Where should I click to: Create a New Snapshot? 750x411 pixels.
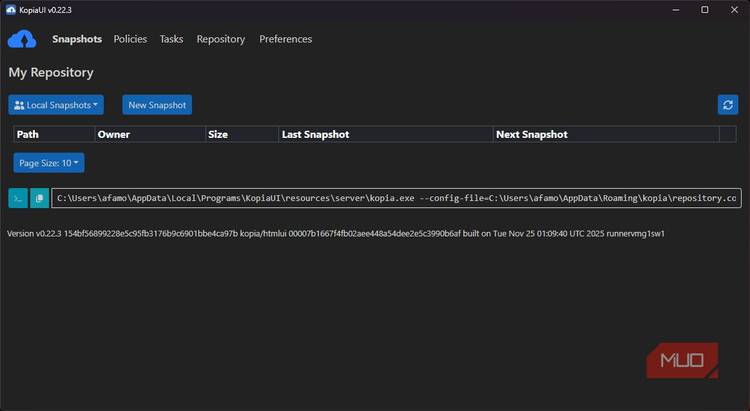pos(157,105)
